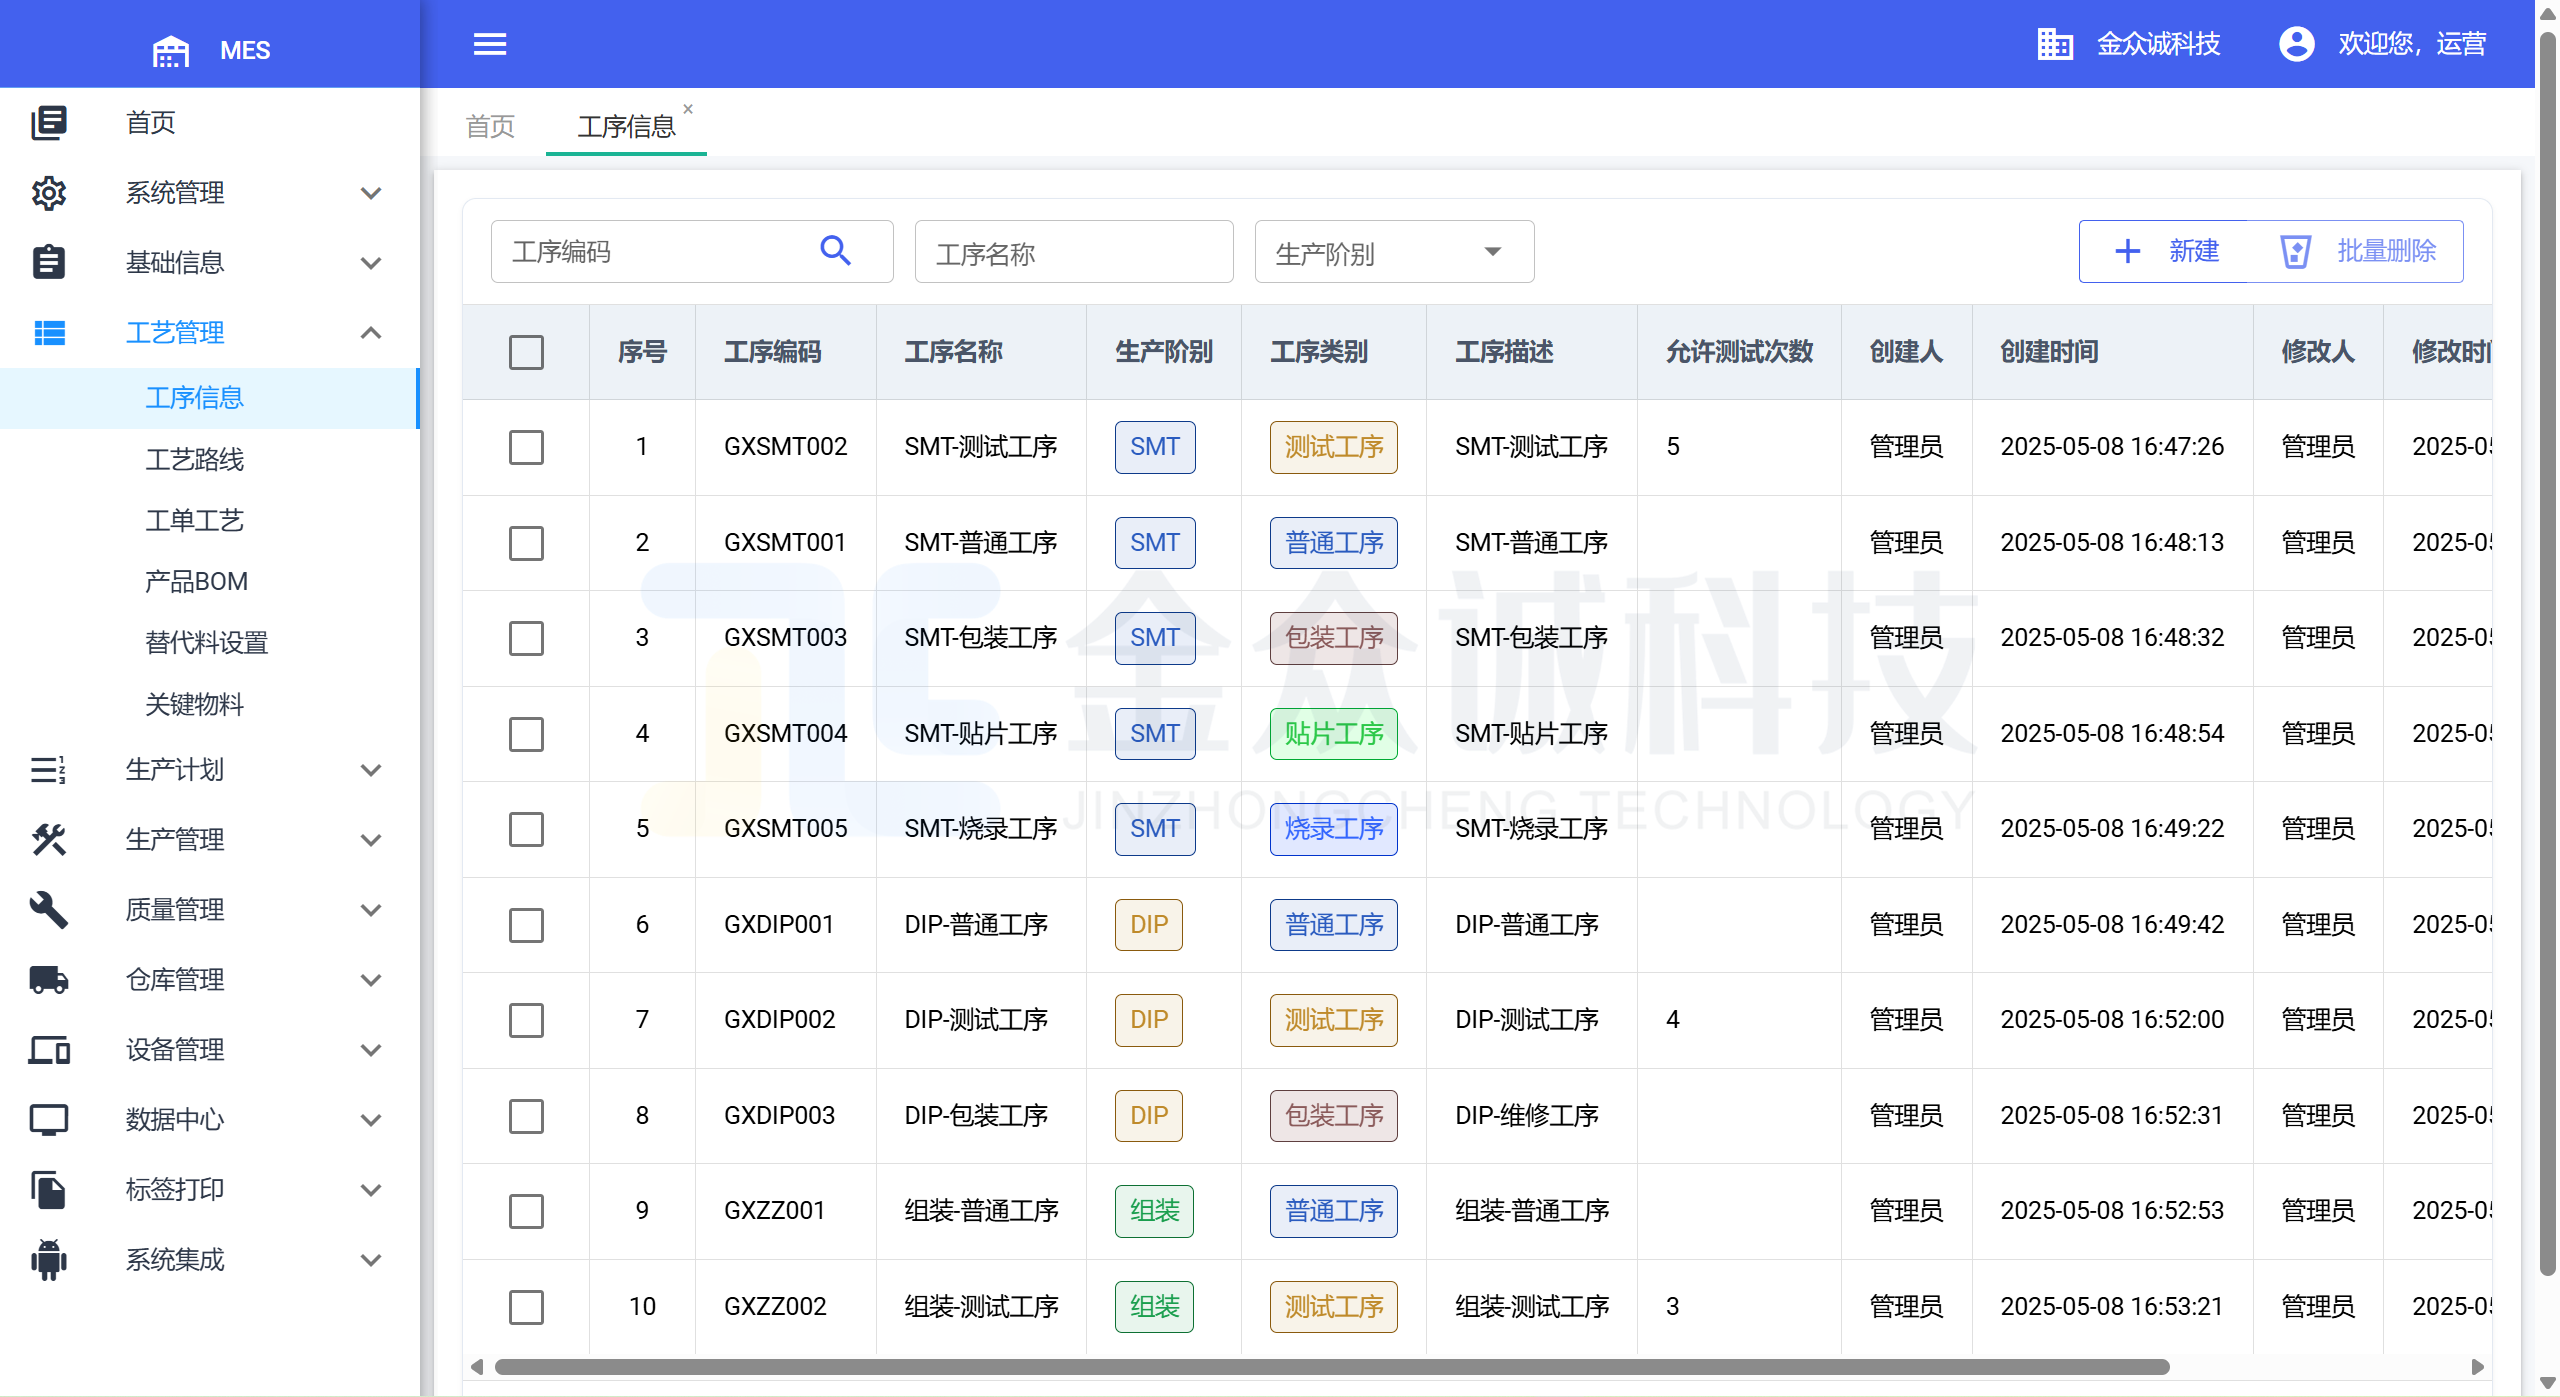Click the hamburger menu icon in header
This screenshot has width=2560, height=1397.
click(489, 44)
